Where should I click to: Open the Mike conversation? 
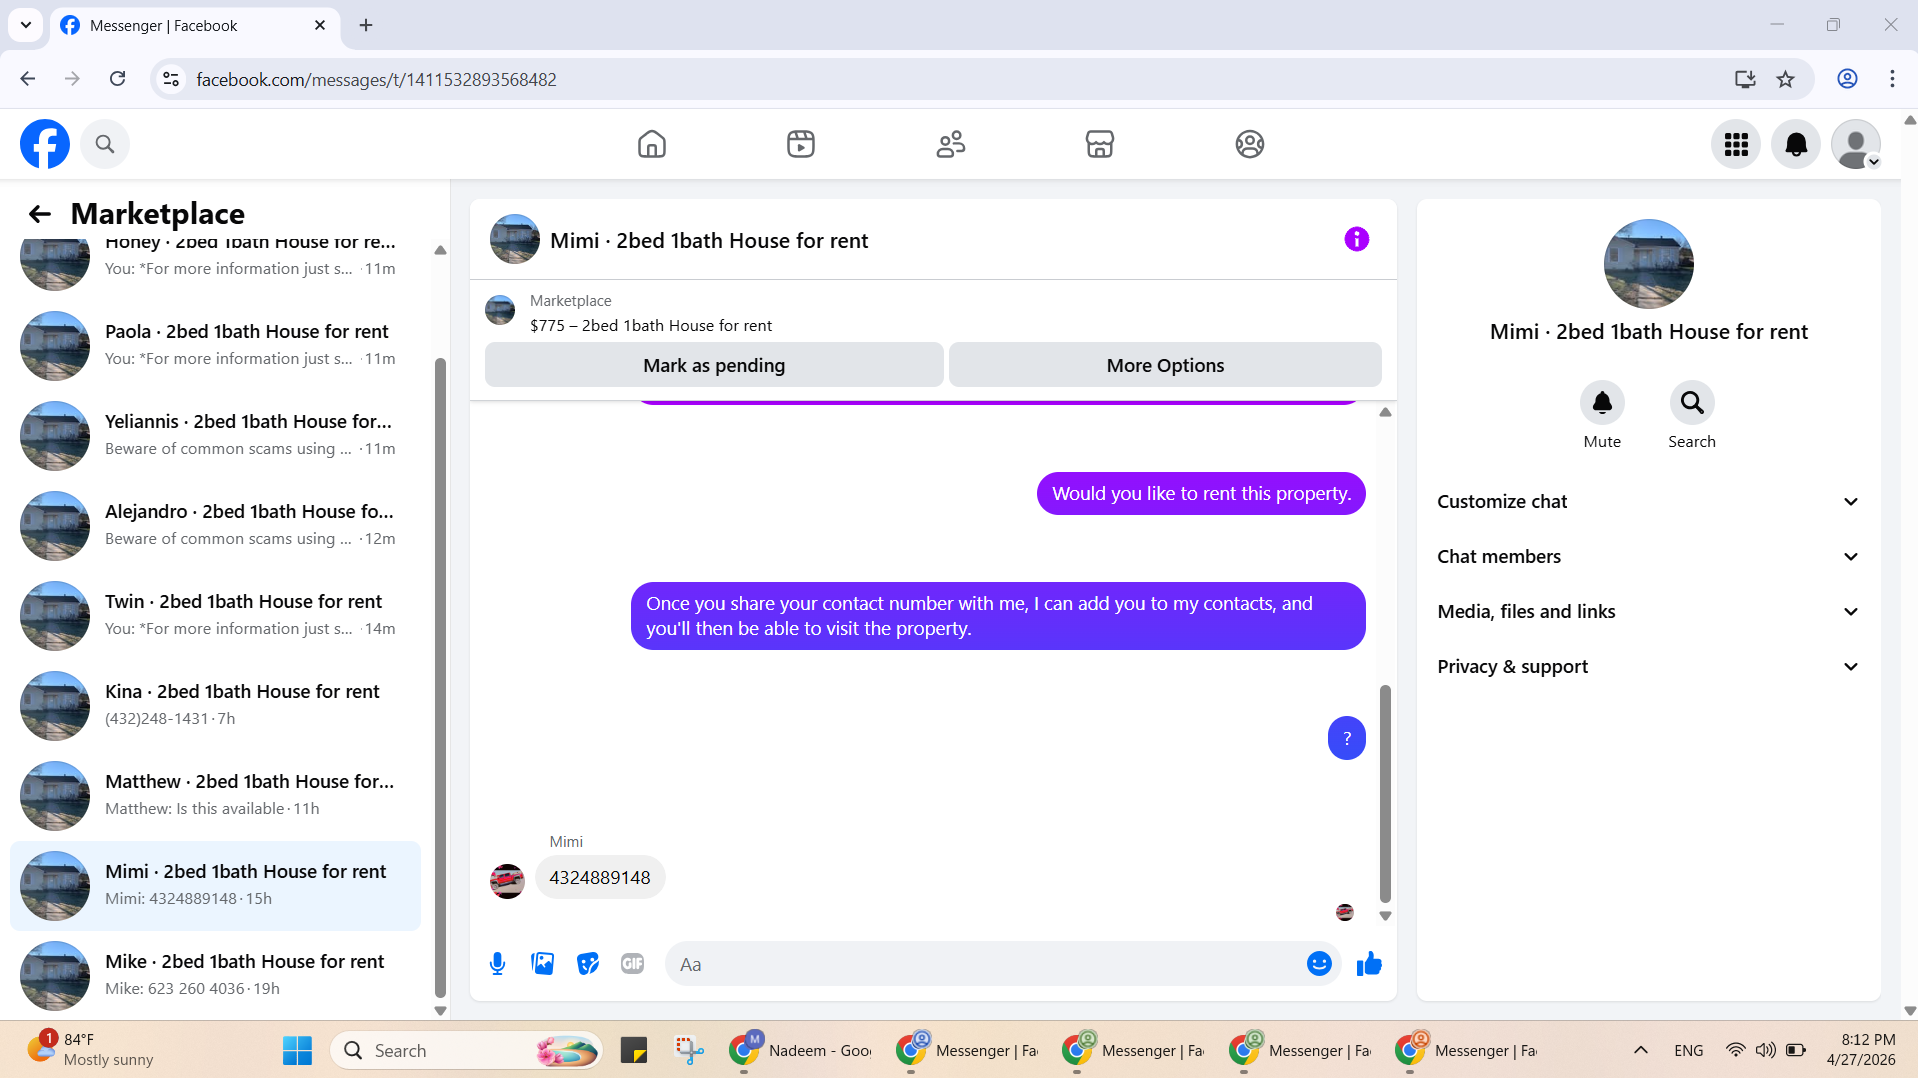(x=215, y=975)
